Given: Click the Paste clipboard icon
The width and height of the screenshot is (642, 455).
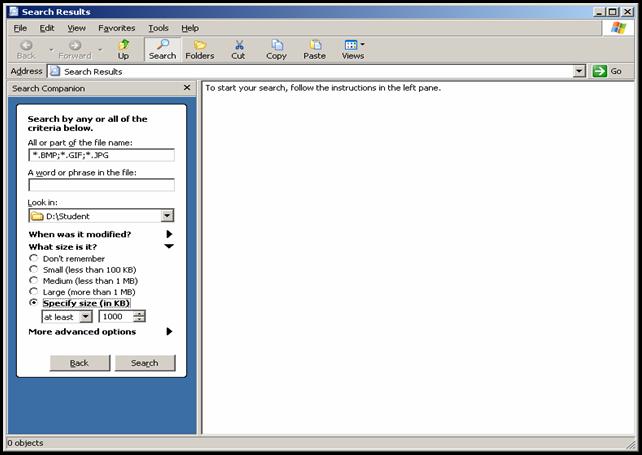Looking at the screenshot, I should coord(314,49).
